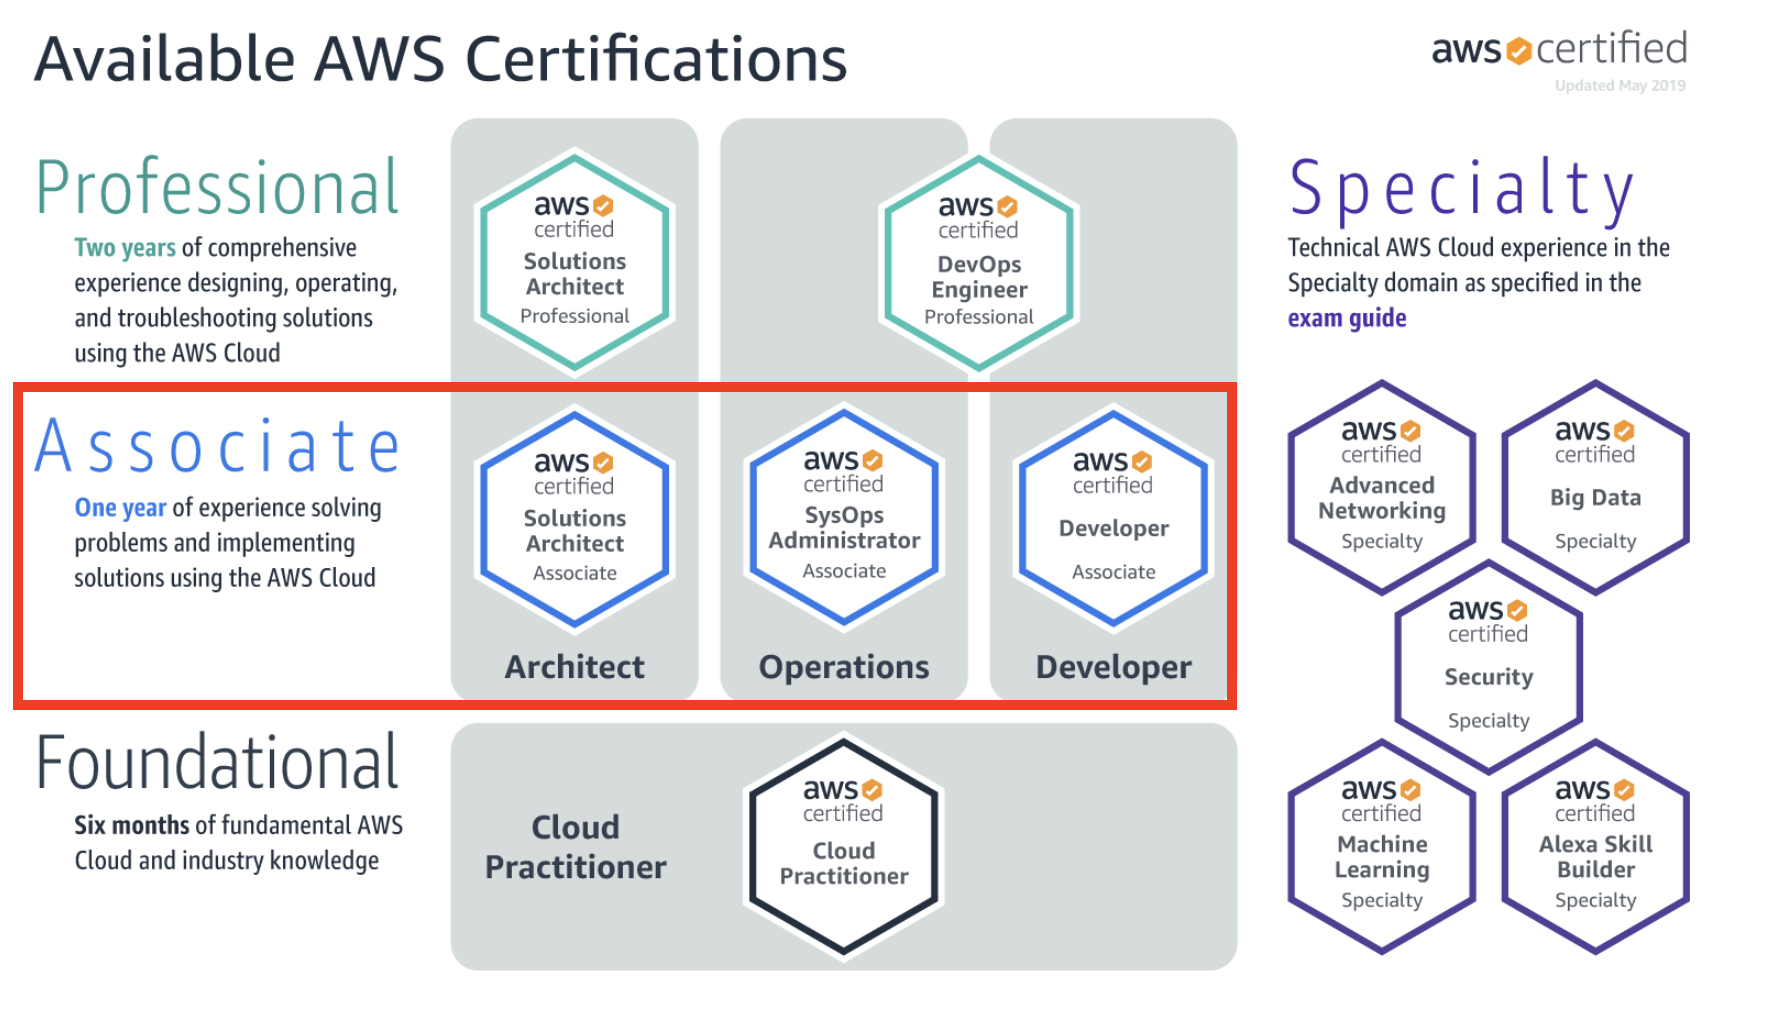Select the Big Data Specialty badge
This screenshot has height=1018, width=1766.
(1595, 487)
